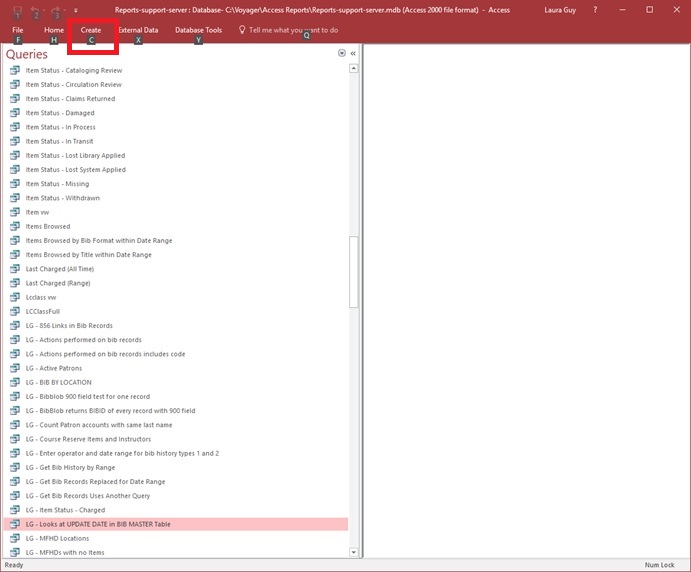Click the query icon for Item Status - Damaged
Image resolution: width=691 pixels, height=572 pixels.
(15, 113)
